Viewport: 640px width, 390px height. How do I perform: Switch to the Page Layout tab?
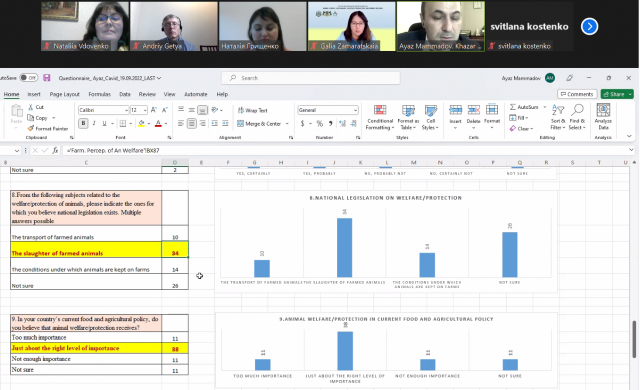click(64, 94)
